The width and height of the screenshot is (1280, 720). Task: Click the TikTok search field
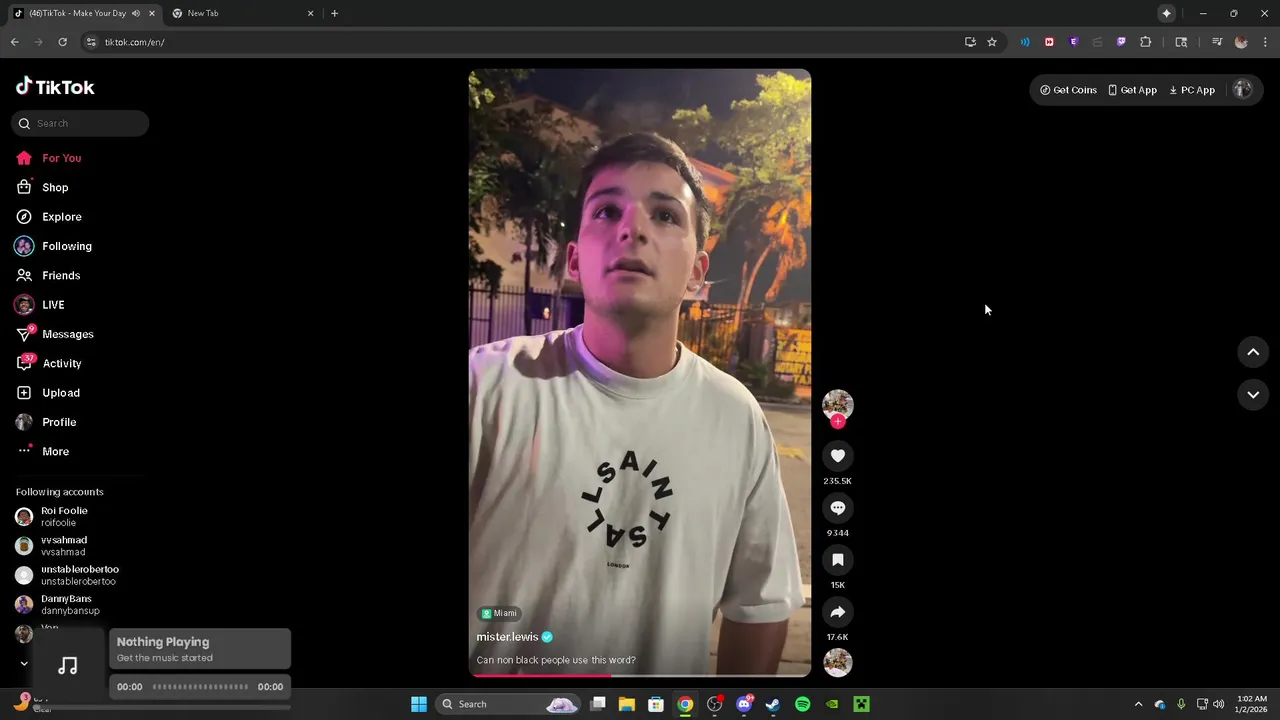(80, 123)
